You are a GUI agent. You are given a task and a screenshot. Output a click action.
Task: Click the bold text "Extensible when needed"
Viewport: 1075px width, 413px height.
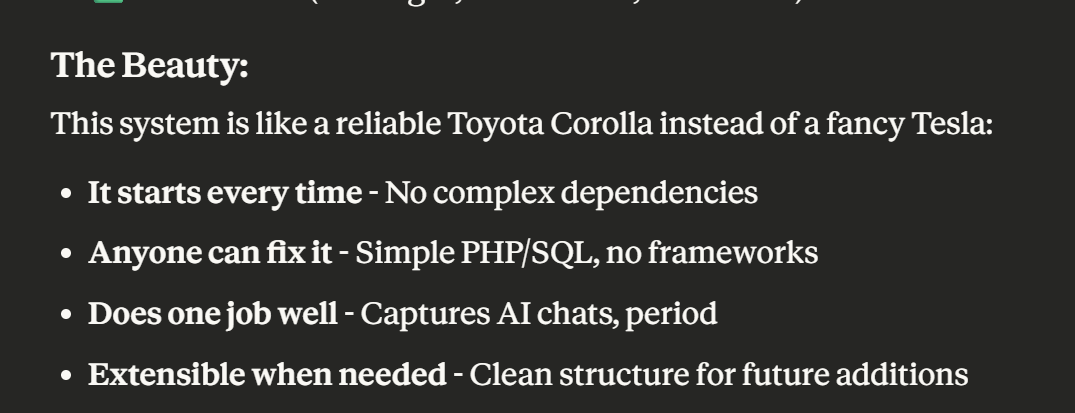tap(267, 375)
